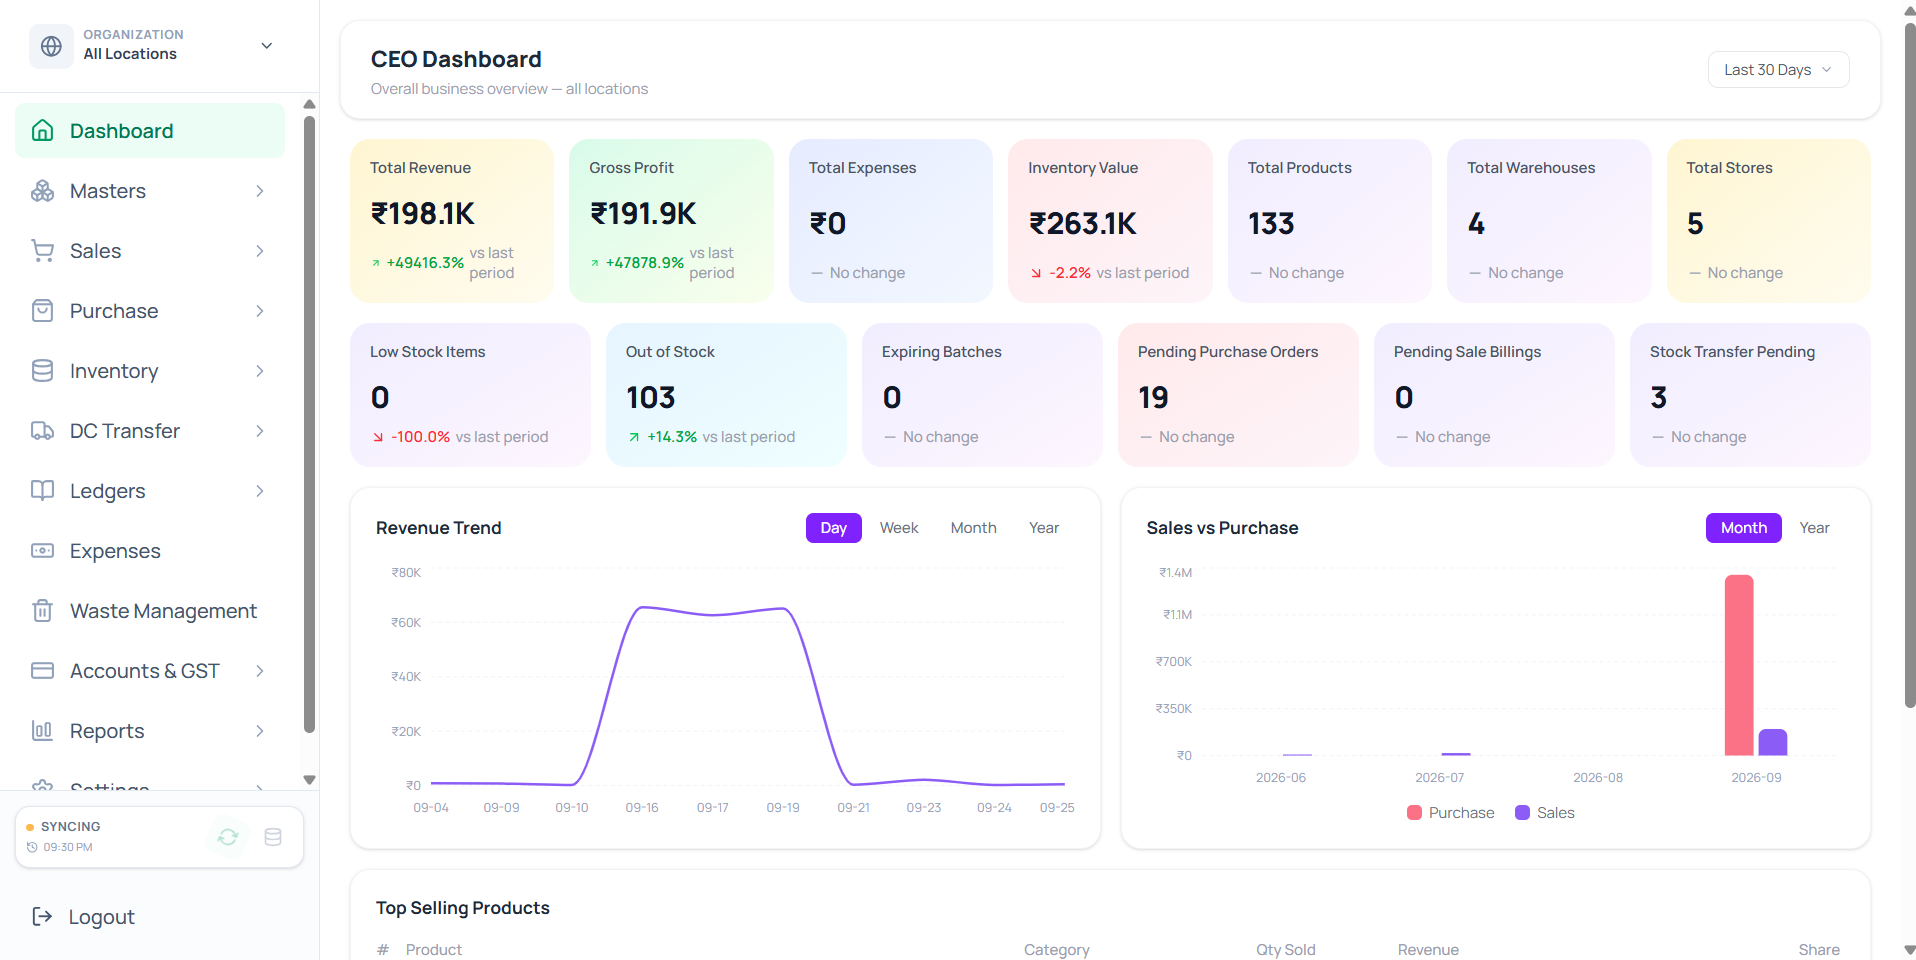Expand the Inventory submenu chevron

point(260,371)
